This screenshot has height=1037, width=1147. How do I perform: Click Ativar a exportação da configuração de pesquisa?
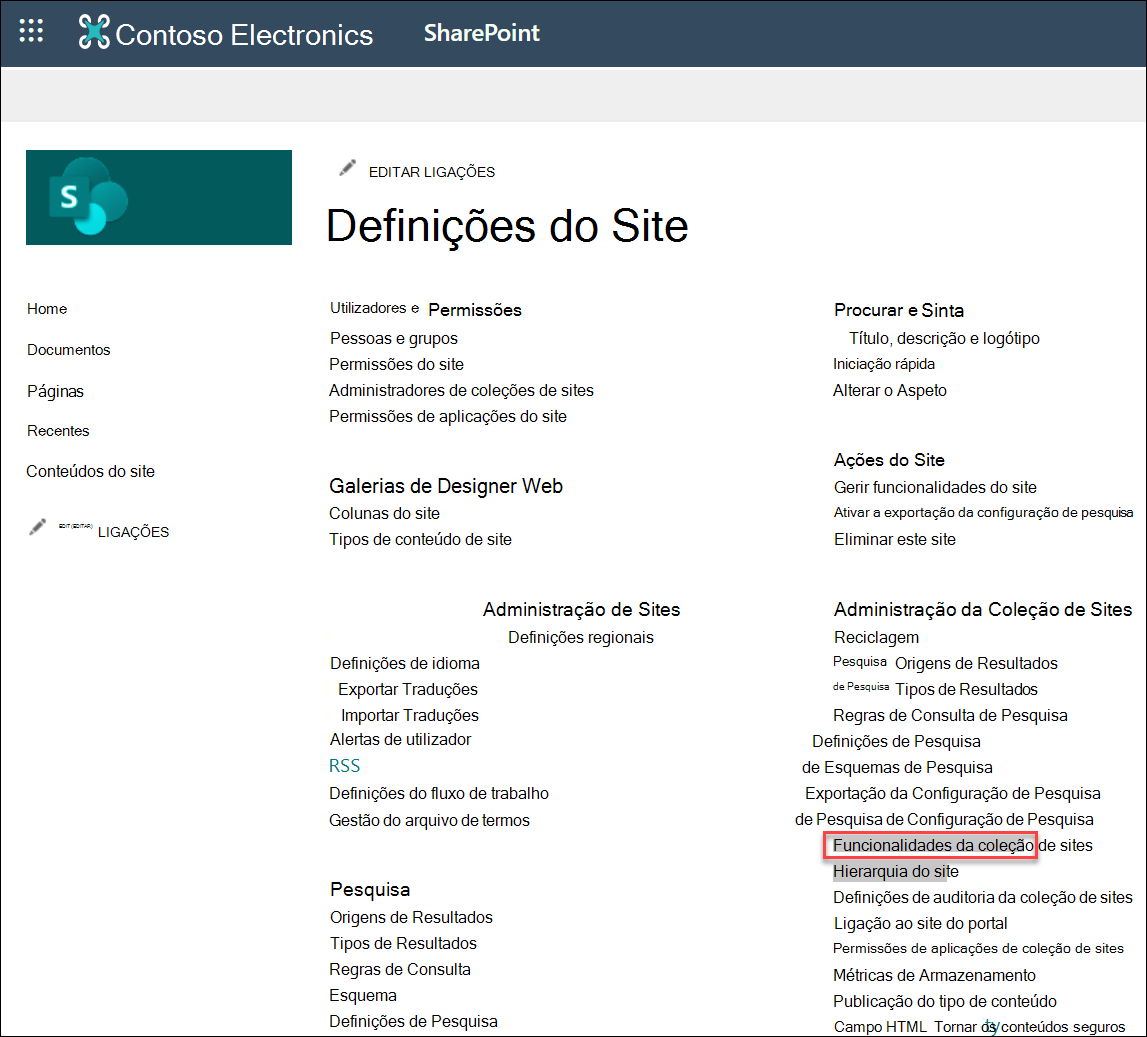pyautogui.click(x=983, y=513)
